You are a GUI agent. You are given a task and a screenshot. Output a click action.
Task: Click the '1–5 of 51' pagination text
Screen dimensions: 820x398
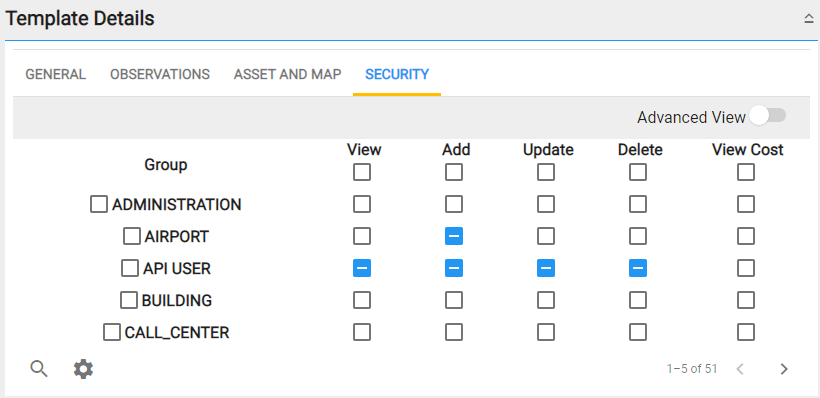point(691,369)
